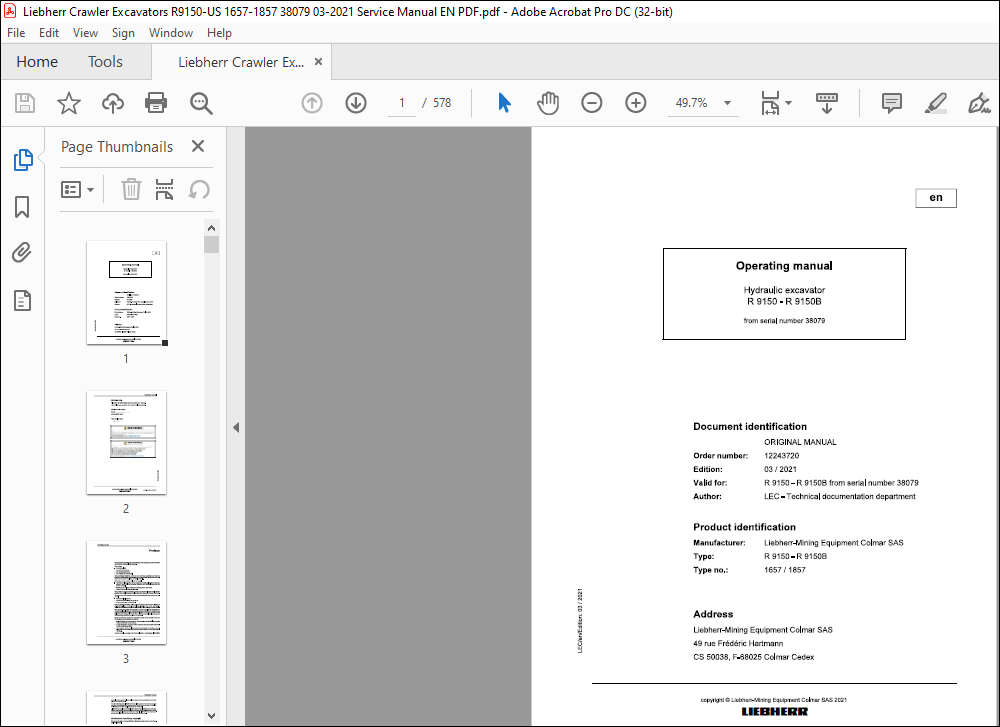Open the File menu
This screenshot has width=1000, height=727.
16,33
